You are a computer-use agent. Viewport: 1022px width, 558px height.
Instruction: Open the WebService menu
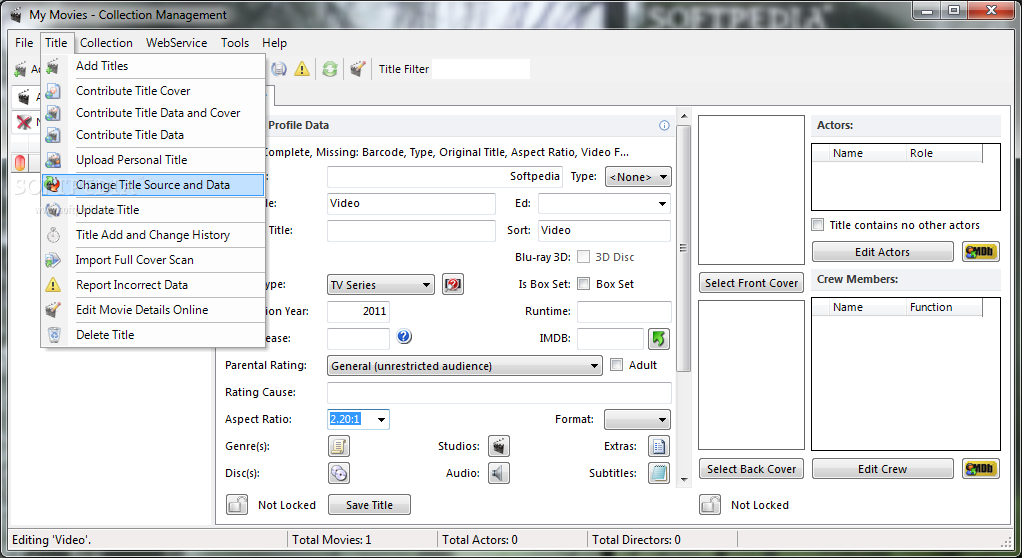[177, 42]
